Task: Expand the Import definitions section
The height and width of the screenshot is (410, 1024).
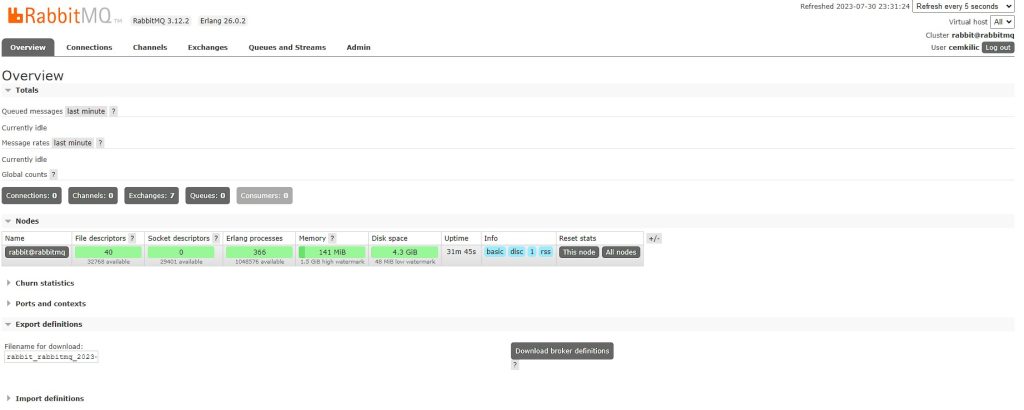Action: 50,398
